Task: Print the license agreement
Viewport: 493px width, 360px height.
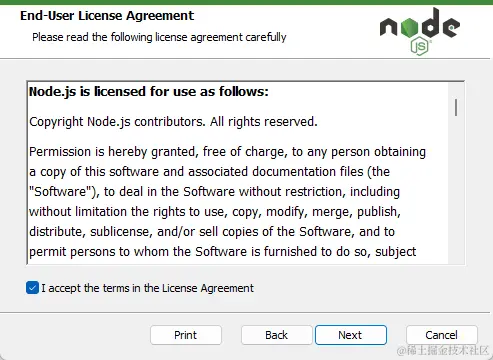Action: coord(186,335)
